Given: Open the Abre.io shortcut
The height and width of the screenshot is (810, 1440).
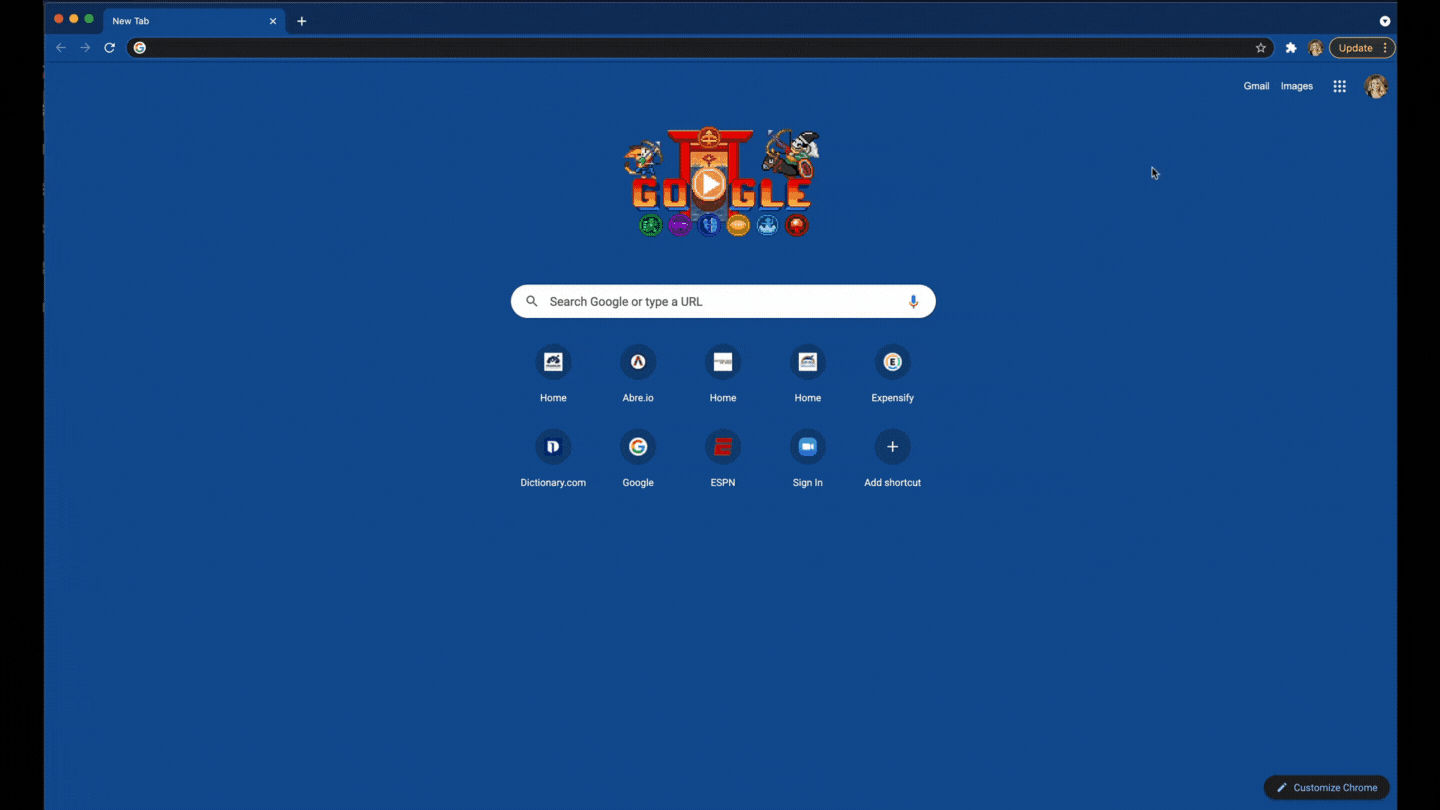Looking at the screenshot, I should [x=638, y=374].
